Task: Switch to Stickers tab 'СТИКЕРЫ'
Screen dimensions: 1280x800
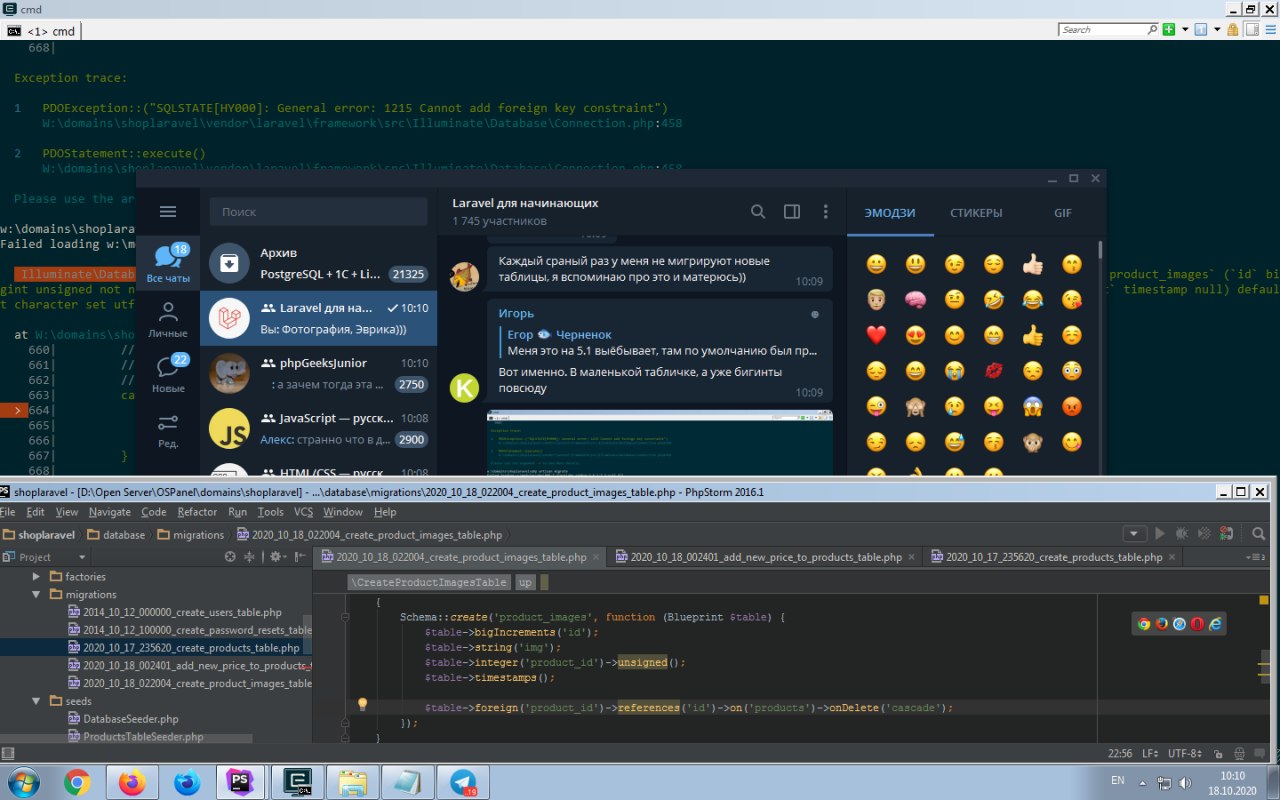Action: click(976, 212)
